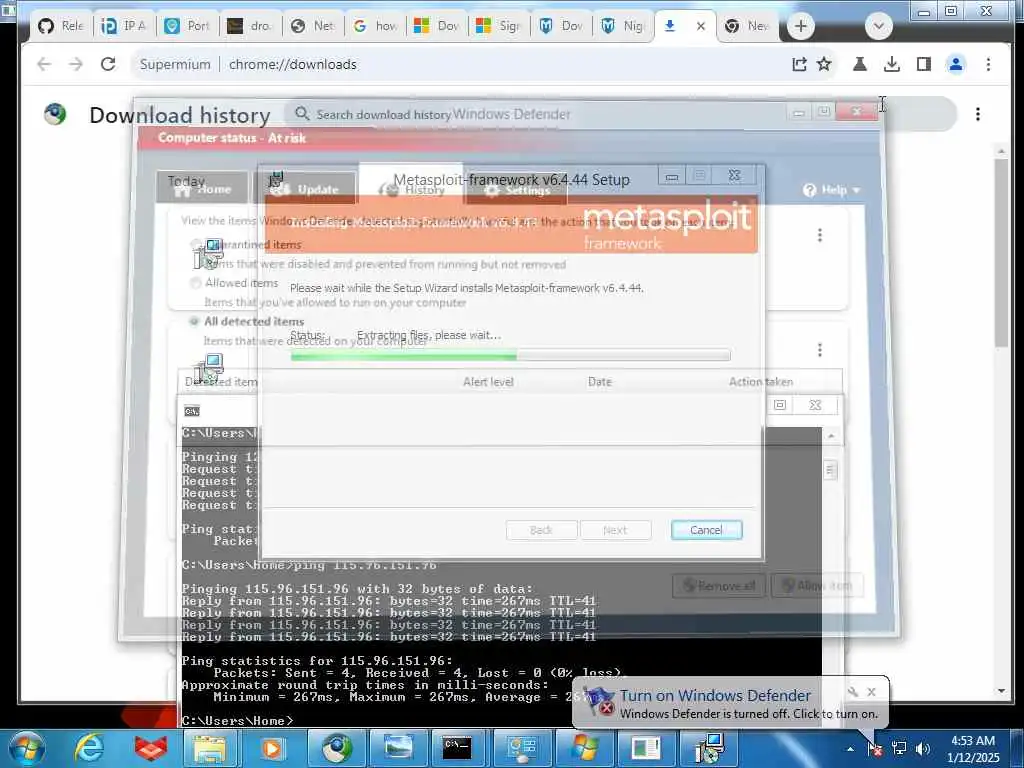Screen dimensions: 1024x768
Task: Click the share page icon in address bar
Action: click(799, 64)
